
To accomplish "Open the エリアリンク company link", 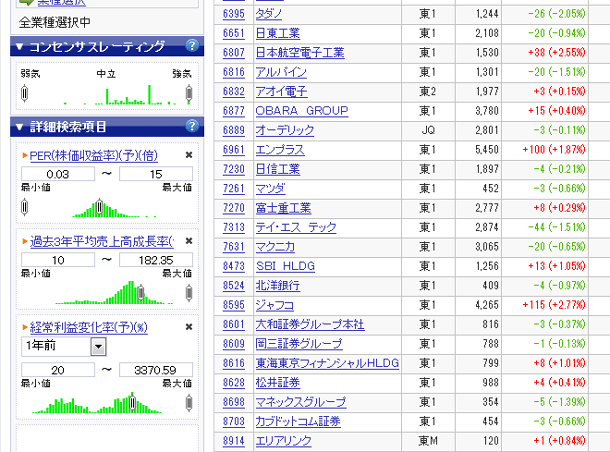I will [284, 441].
